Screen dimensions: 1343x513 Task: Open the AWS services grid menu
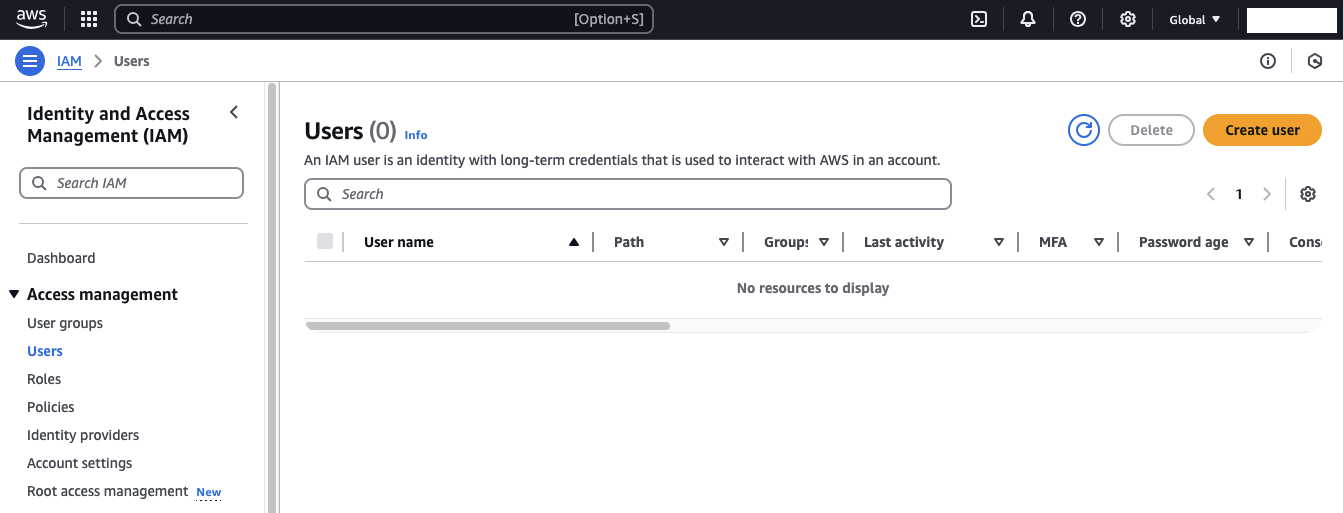point(89,19)
